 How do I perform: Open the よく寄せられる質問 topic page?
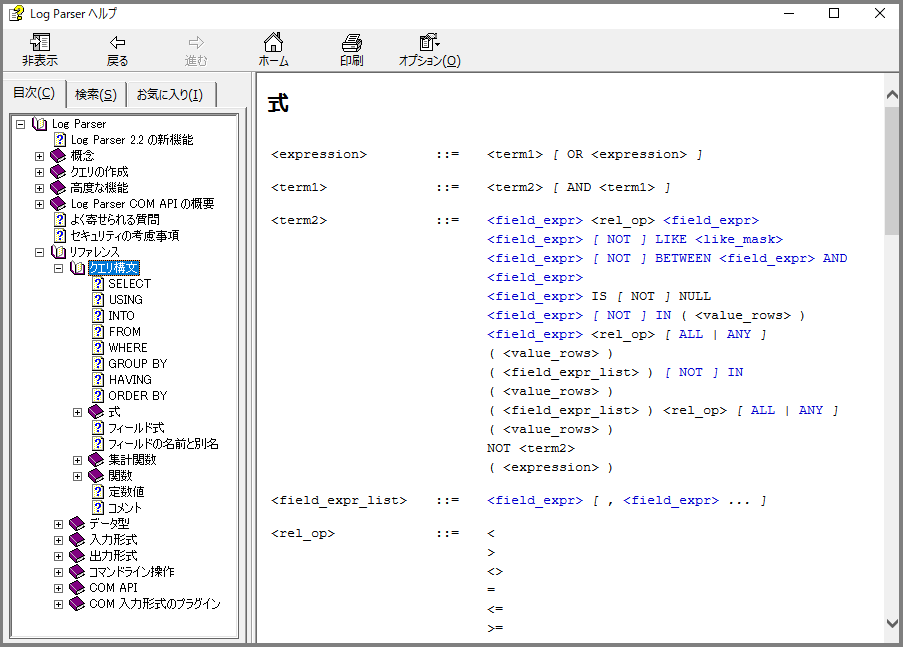coord(115,220)
